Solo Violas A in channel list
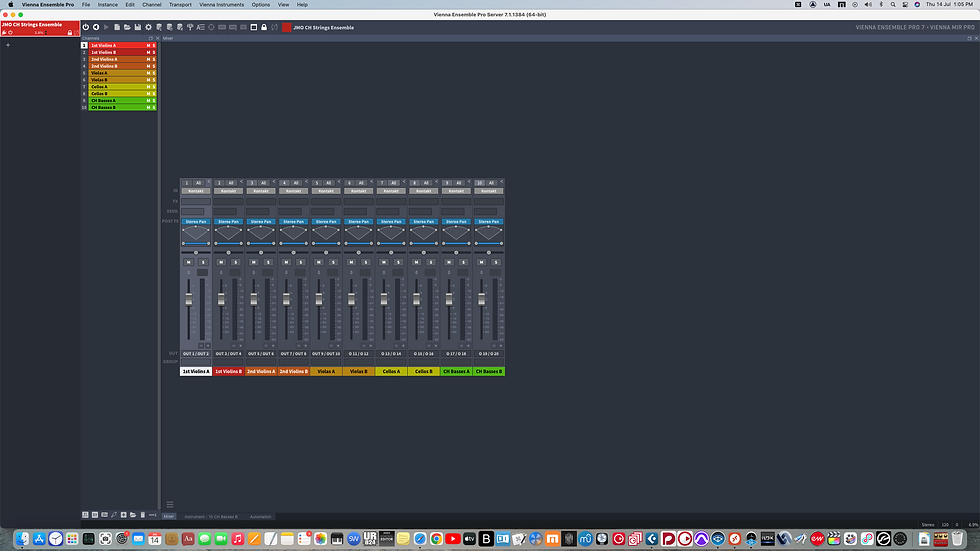Viewport: 980px width, 551px height. (x=154, y=73)
